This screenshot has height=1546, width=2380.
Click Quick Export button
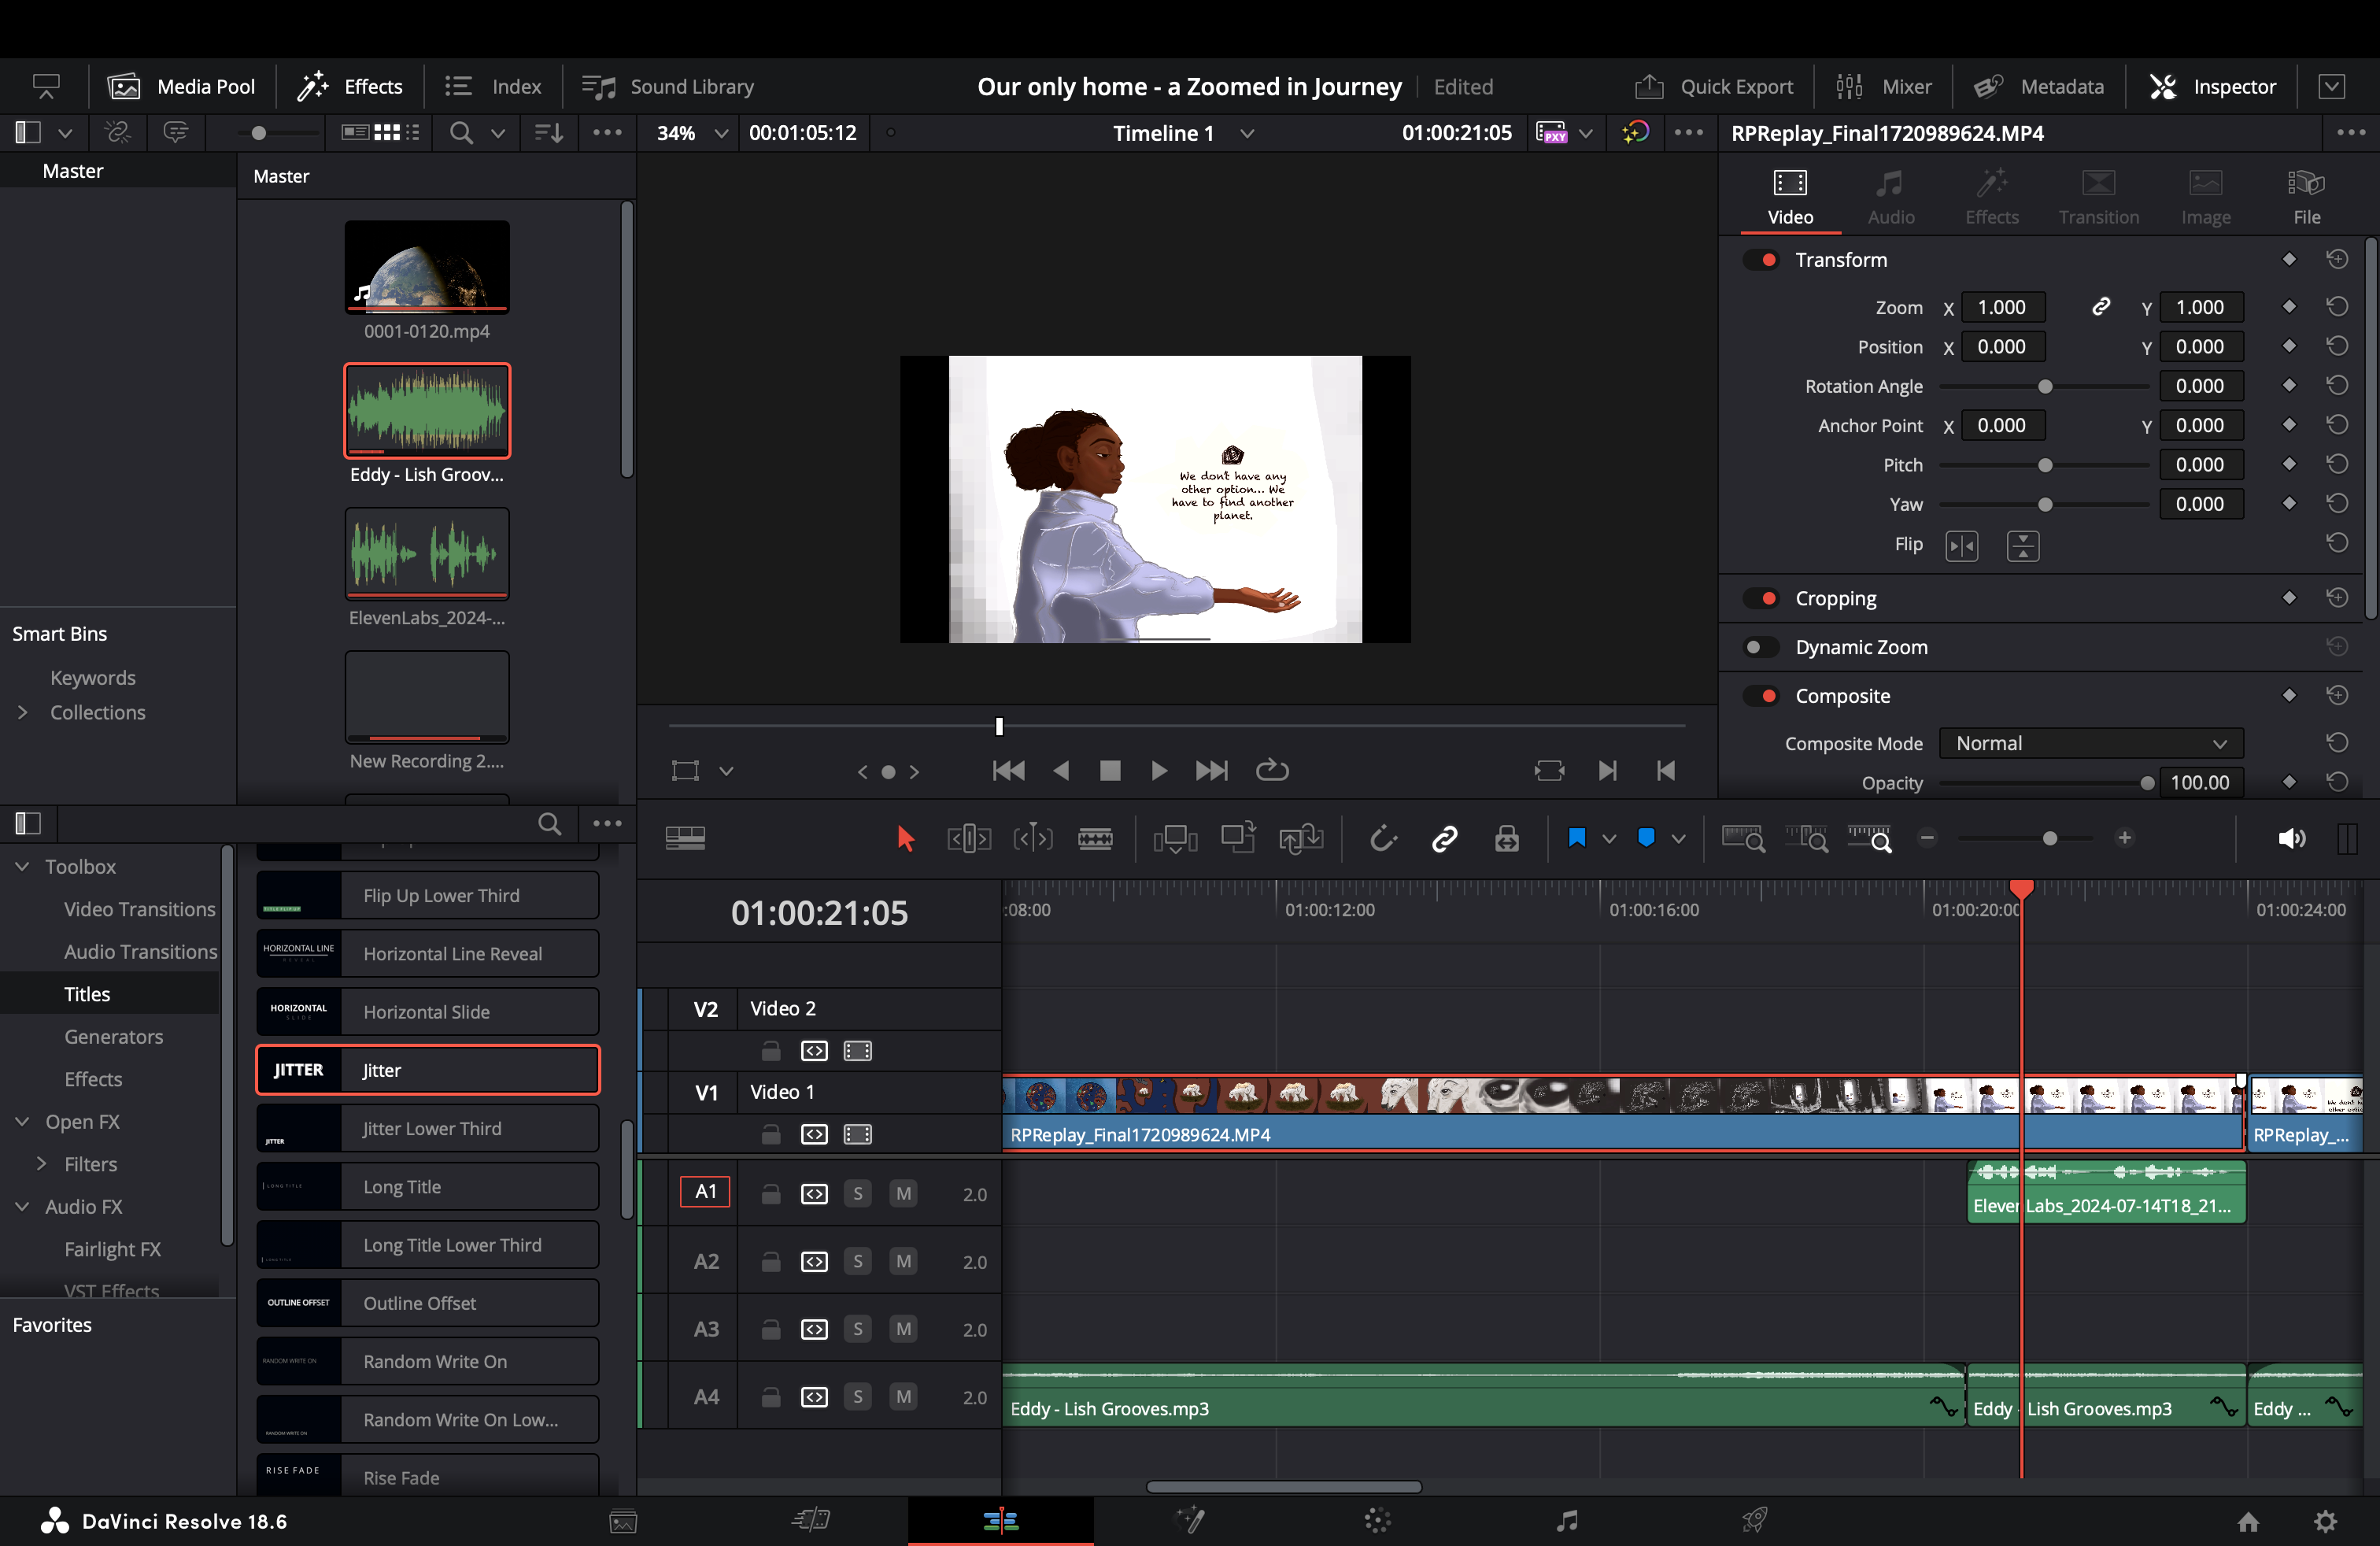(x=1714, y=87)
